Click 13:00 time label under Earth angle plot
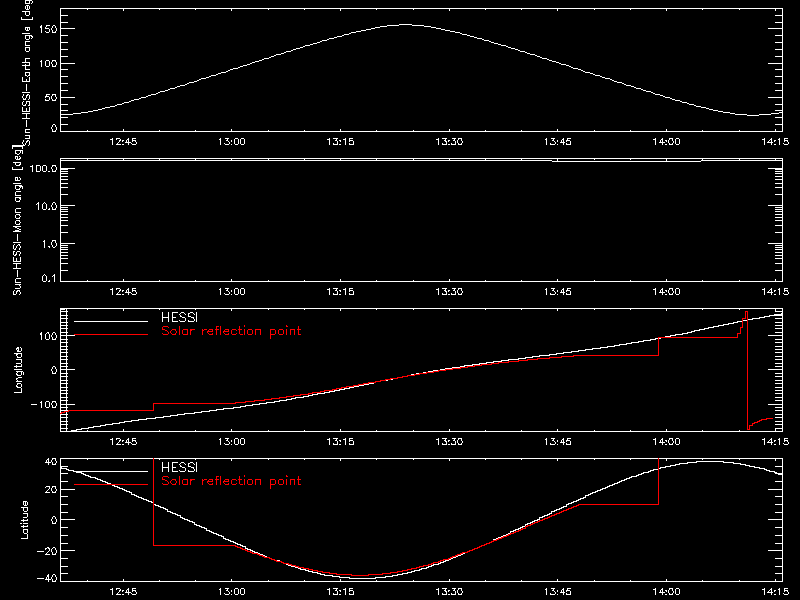 click(232, 142)
